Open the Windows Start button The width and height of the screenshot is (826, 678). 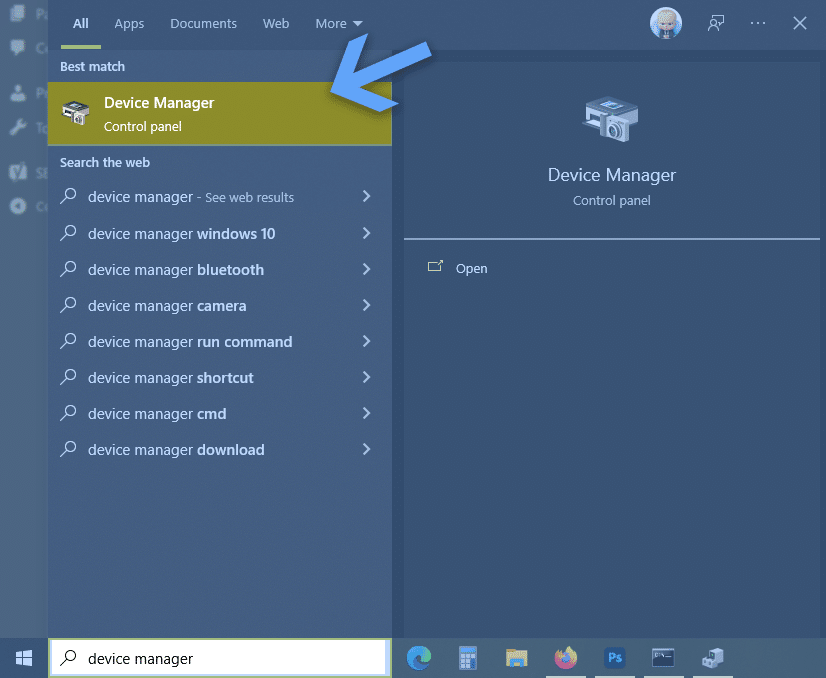(24, 658)
